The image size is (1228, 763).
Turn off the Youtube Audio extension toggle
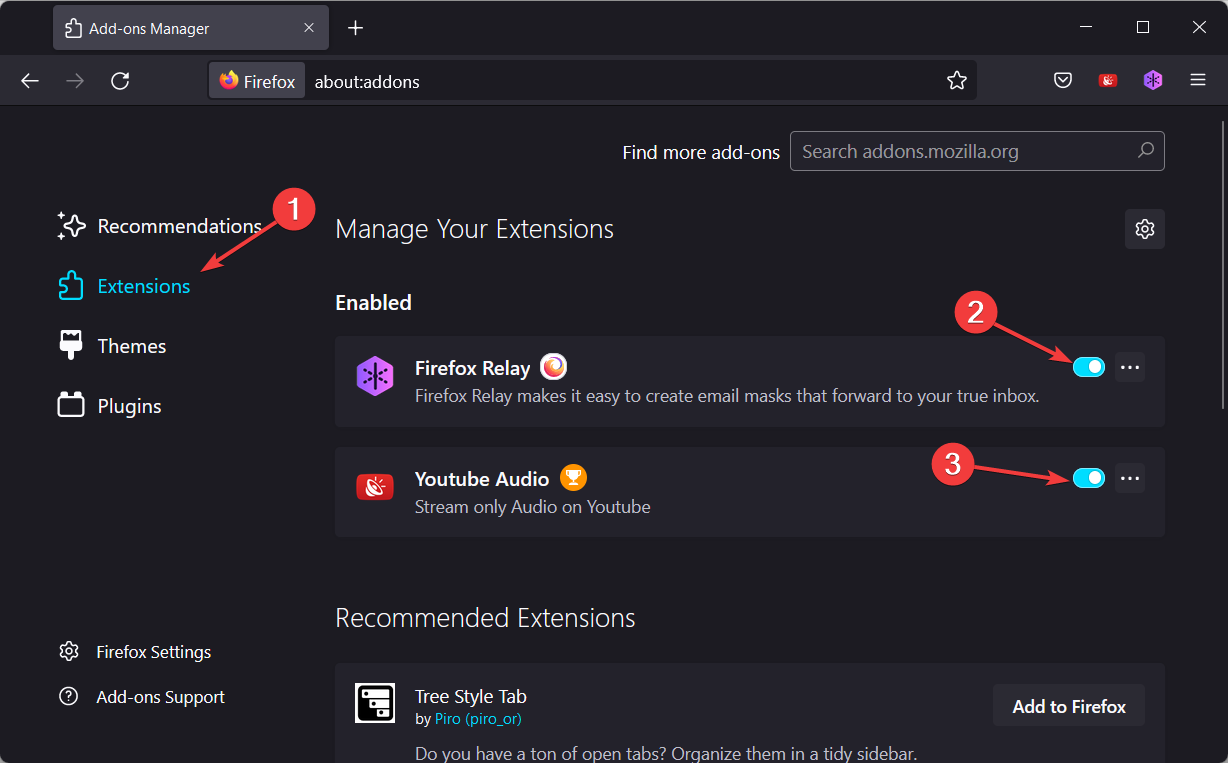(1089, 478)
